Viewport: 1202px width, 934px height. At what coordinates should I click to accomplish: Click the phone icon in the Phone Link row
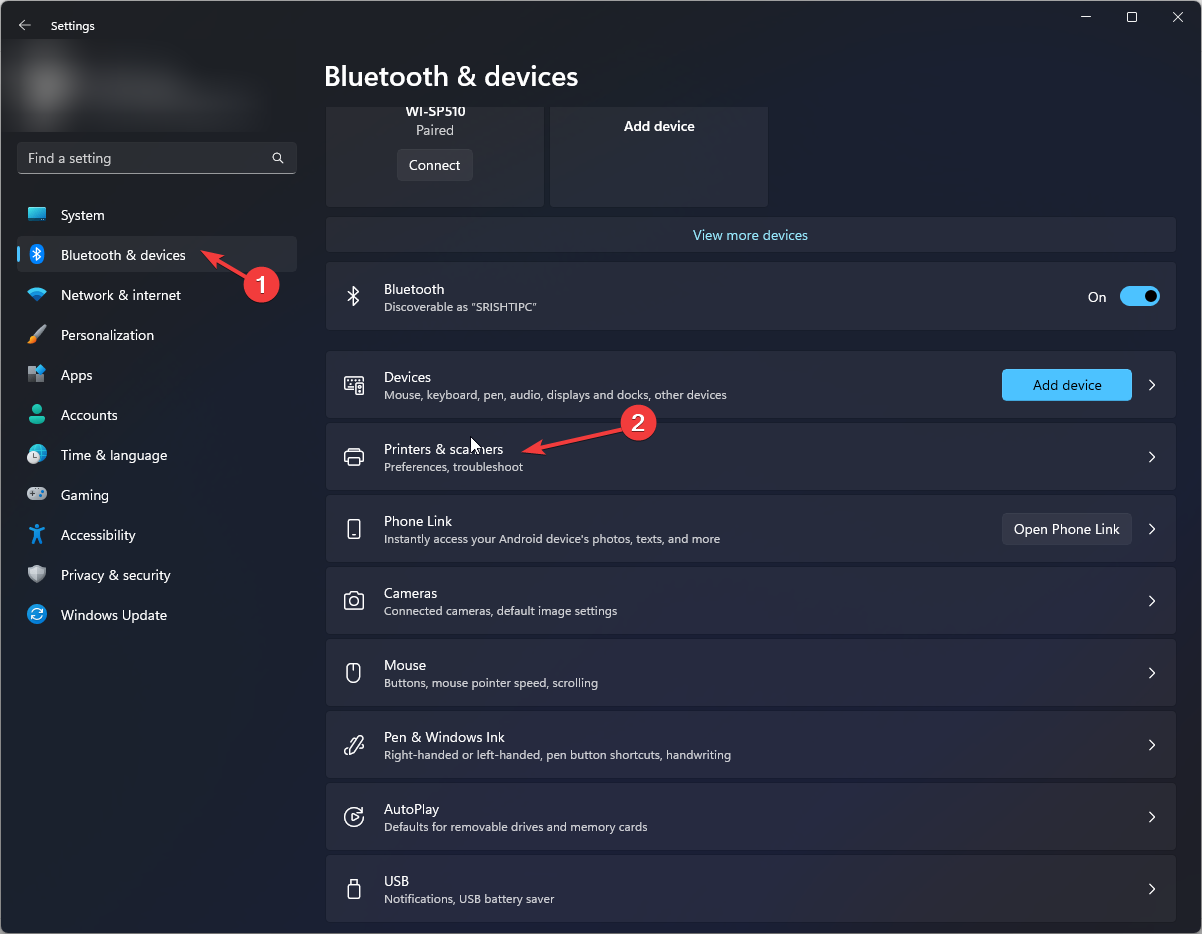pos(354,529)
